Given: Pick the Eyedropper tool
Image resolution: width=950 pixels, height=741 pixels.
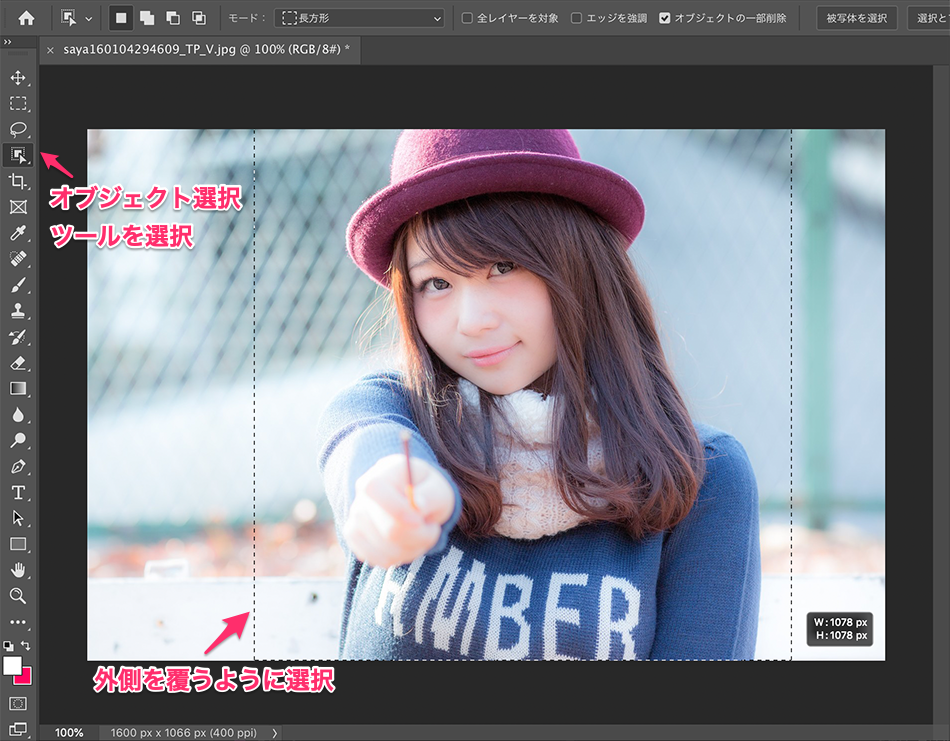Looking at the screenshot, I should pos(18,233).
